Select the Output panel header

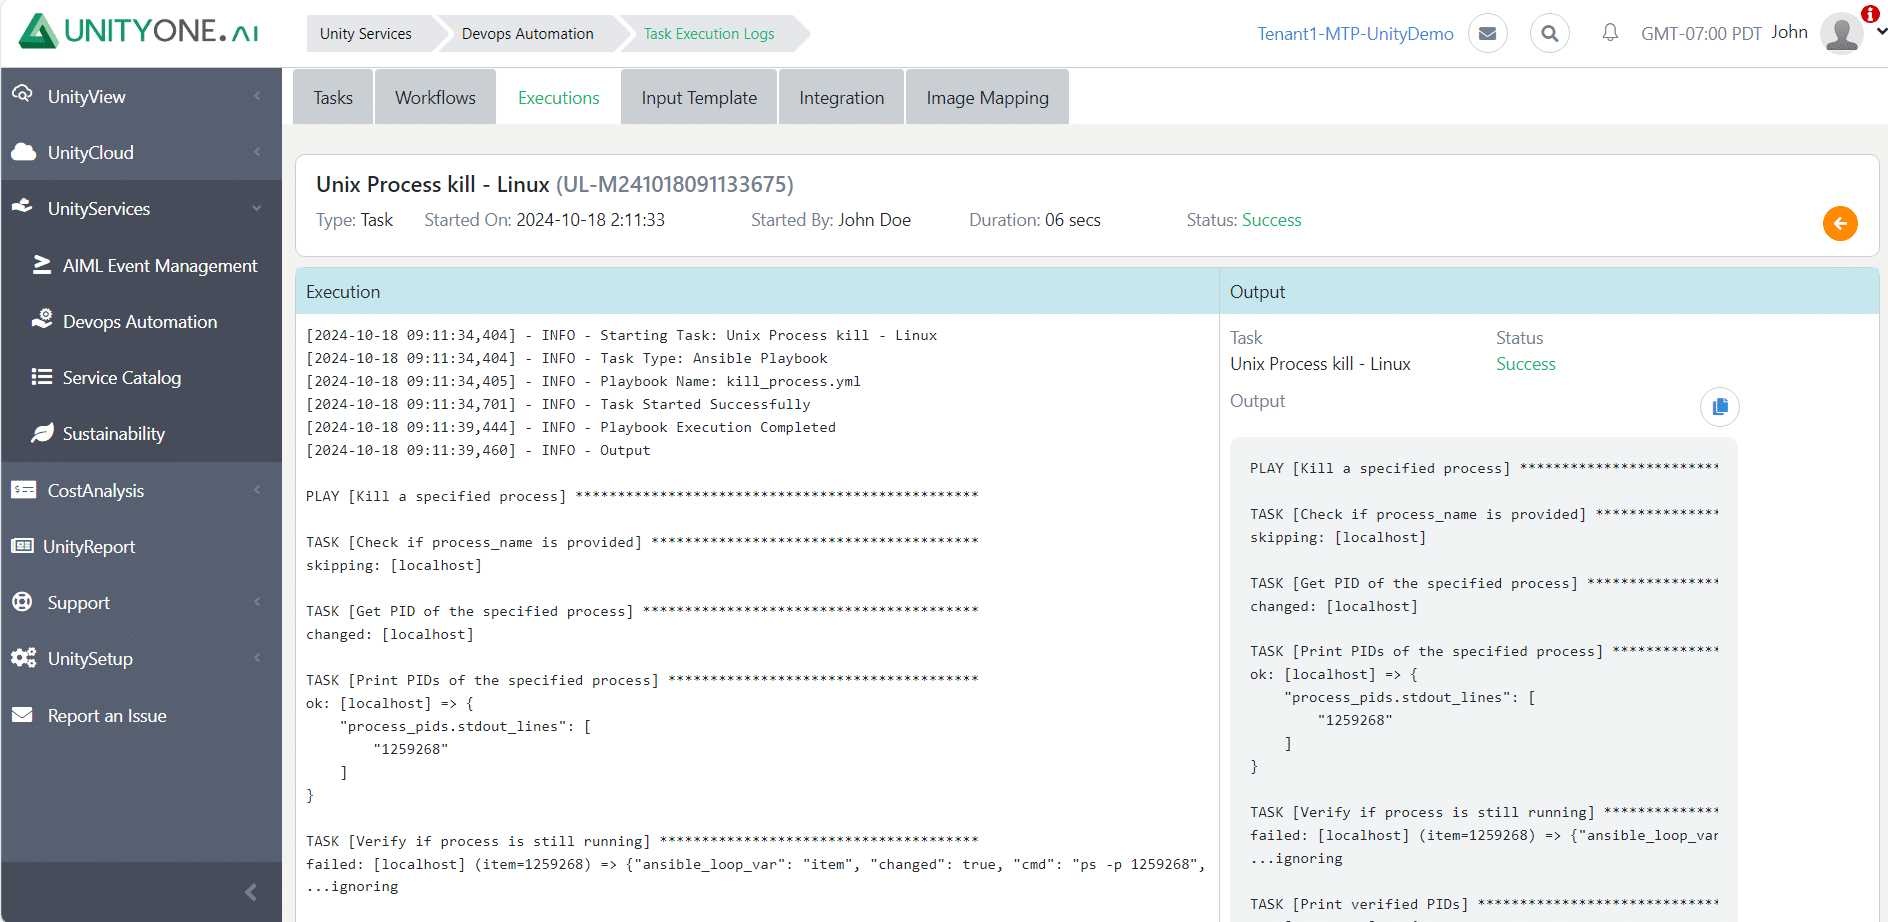click(1549, 291)
